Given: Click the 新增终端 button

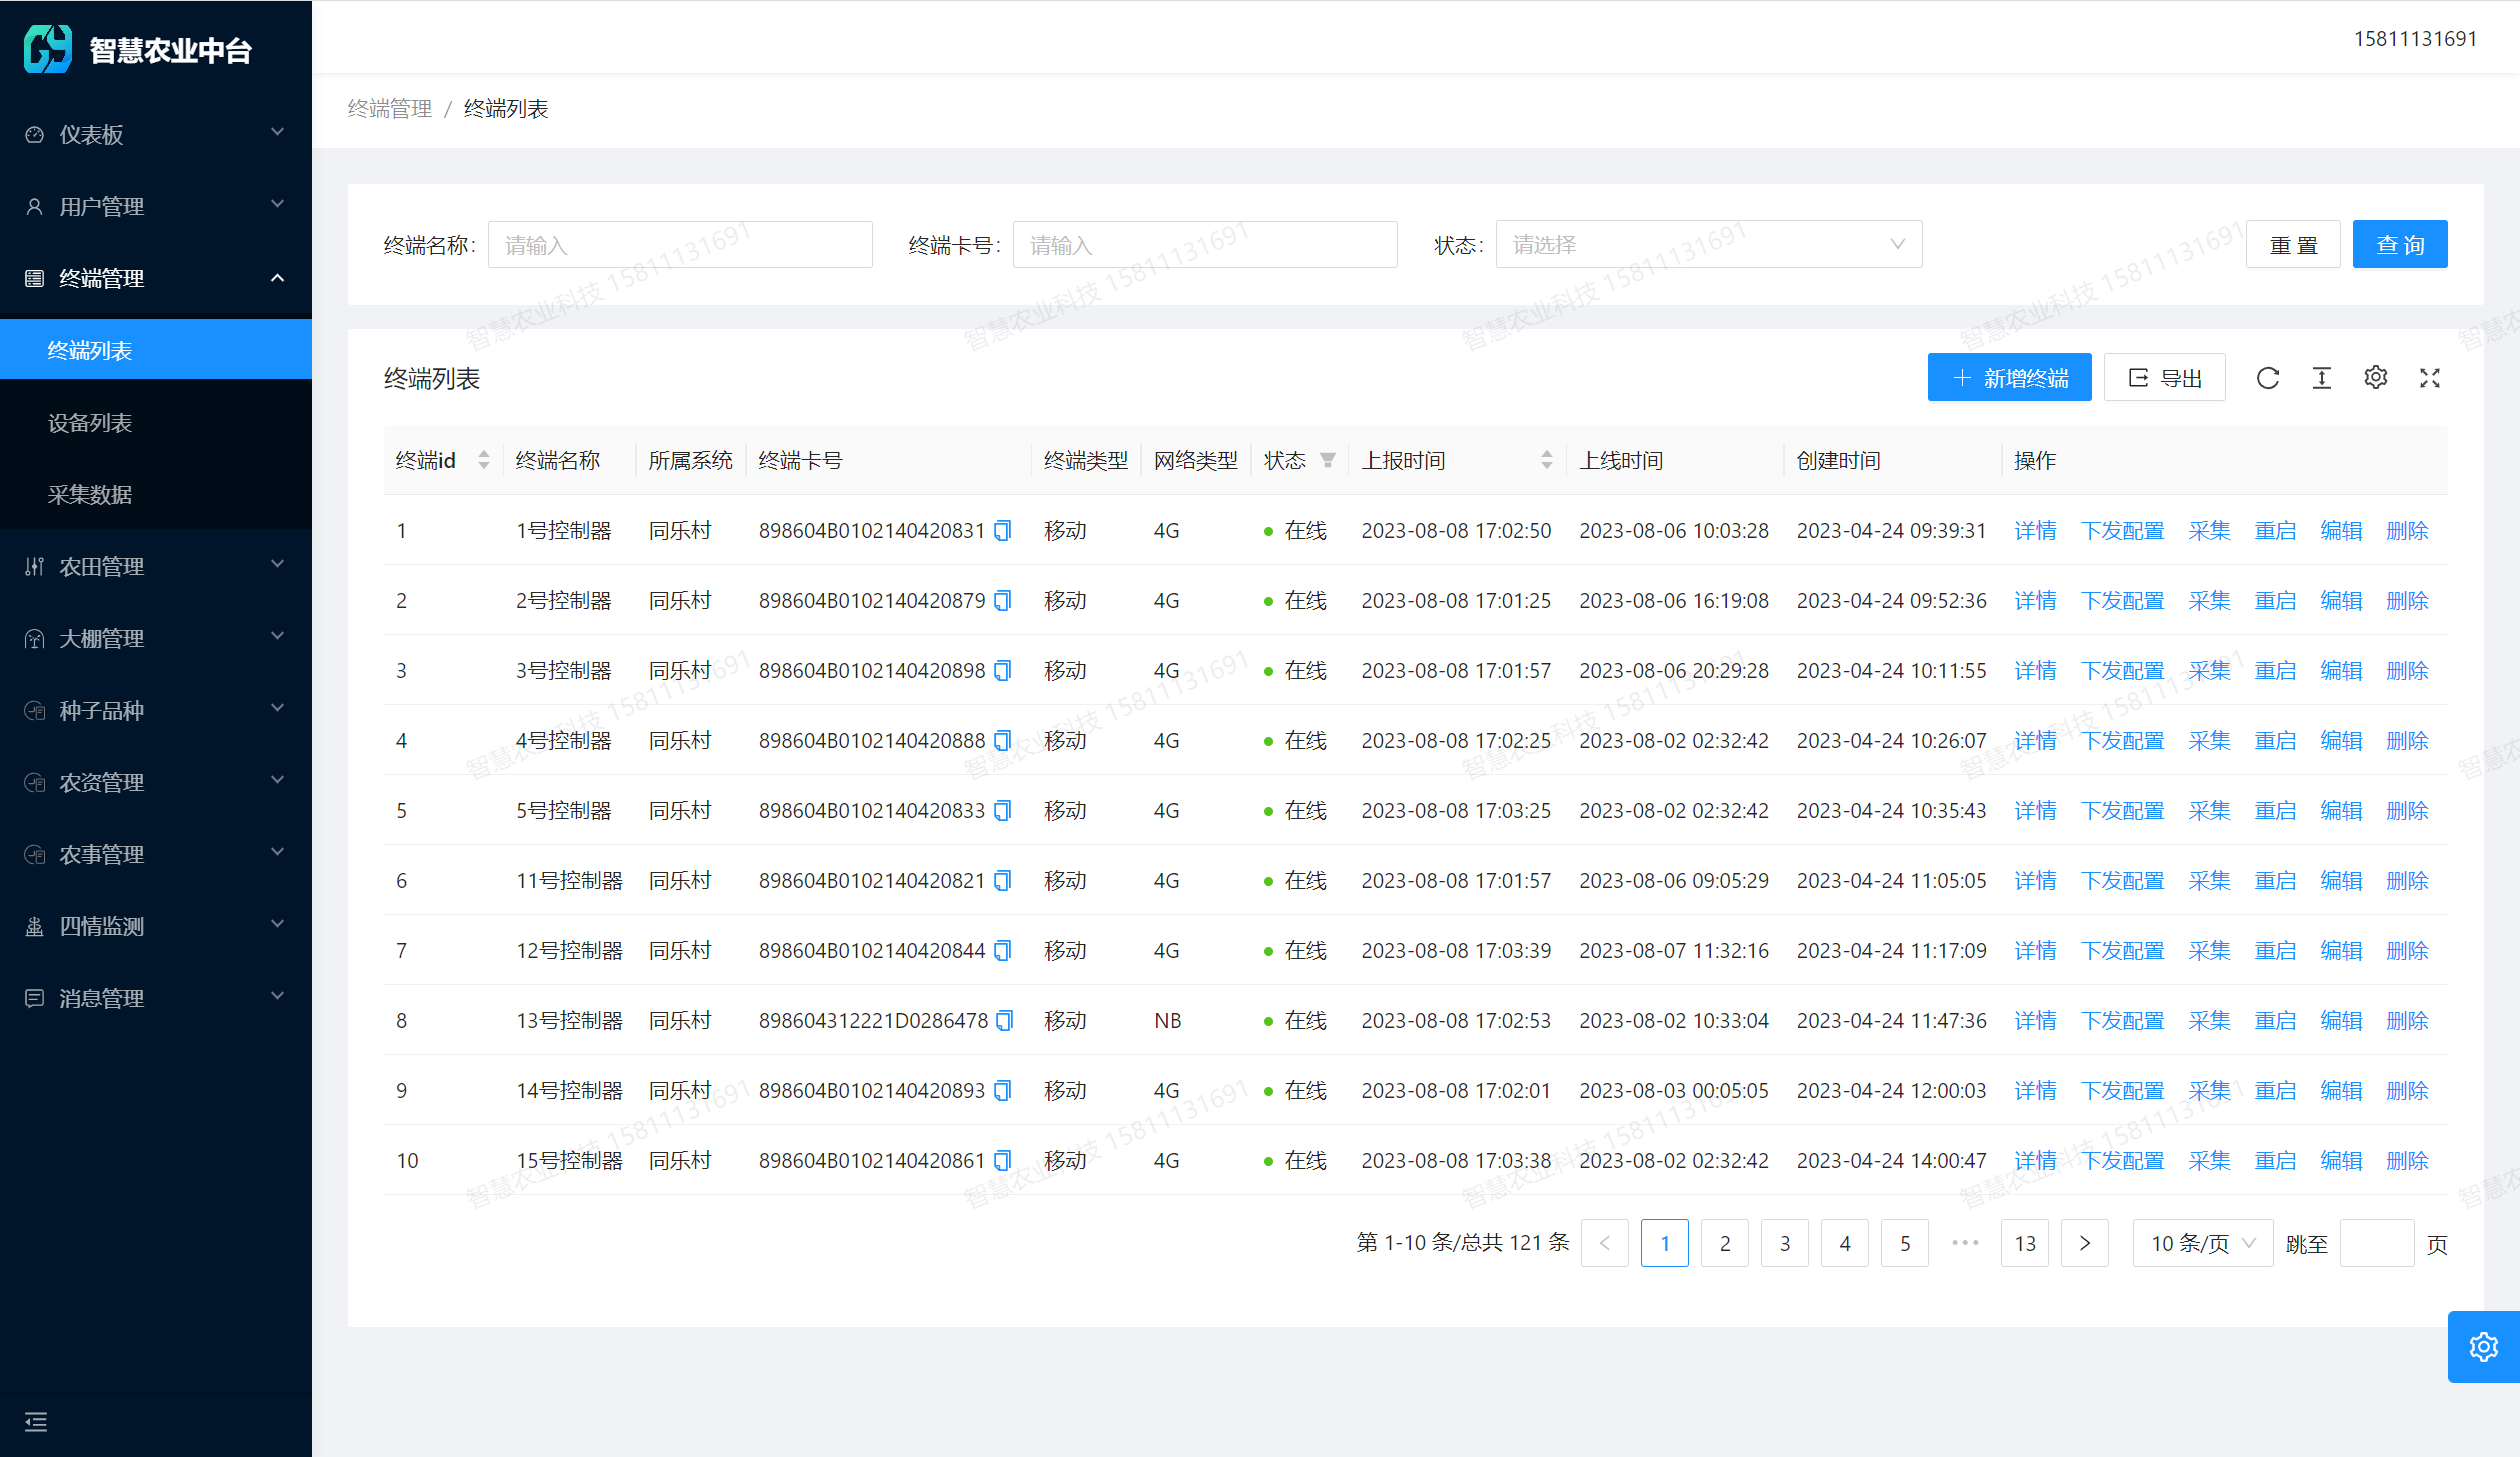Looking at the screenshot, I should coord(2009,377).
